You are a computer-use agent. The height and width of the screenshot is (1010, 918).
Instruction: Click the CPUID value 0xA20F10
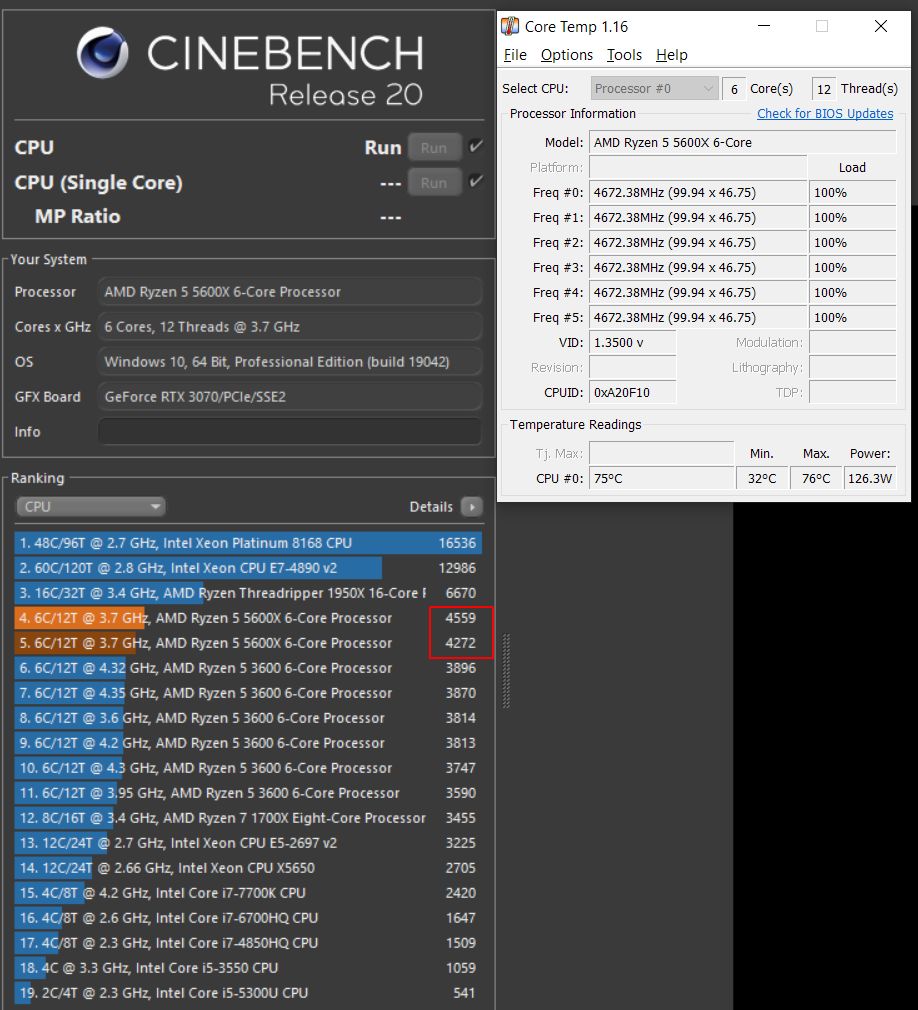[633, 392]
